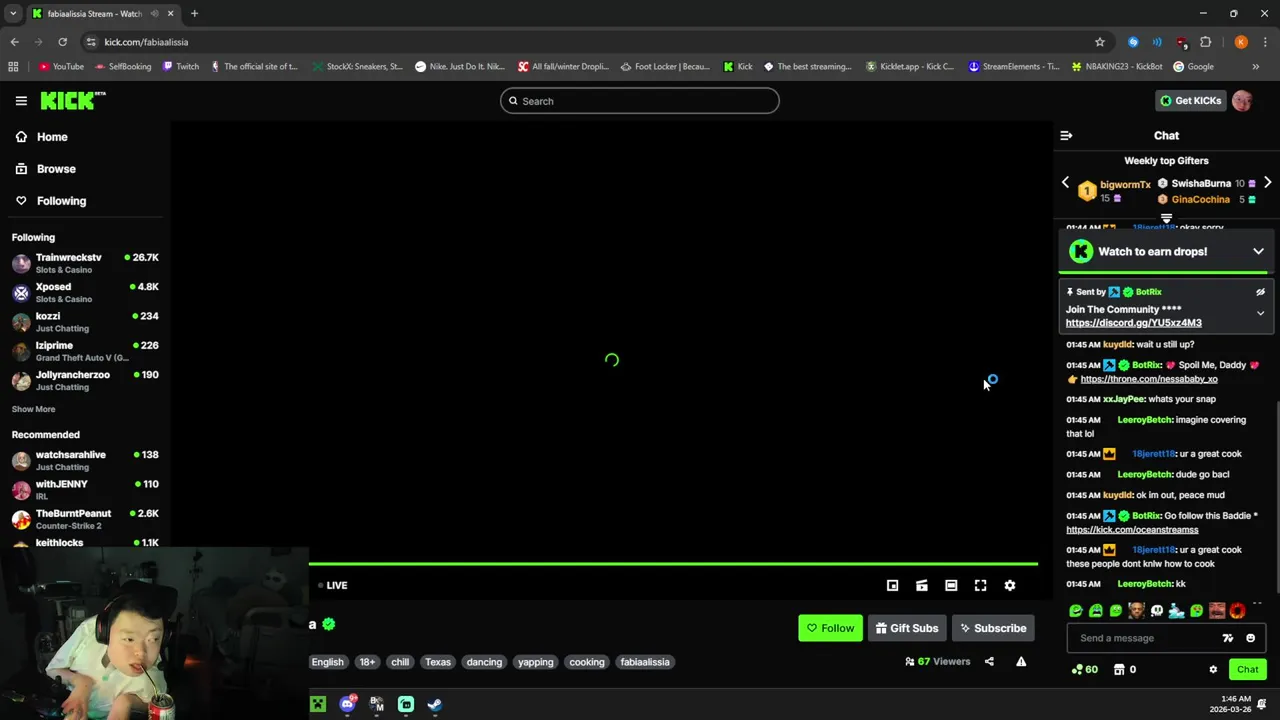Open Steam from the taskbar
This screenshot has width=1280, height=720.
click(435, 704)
